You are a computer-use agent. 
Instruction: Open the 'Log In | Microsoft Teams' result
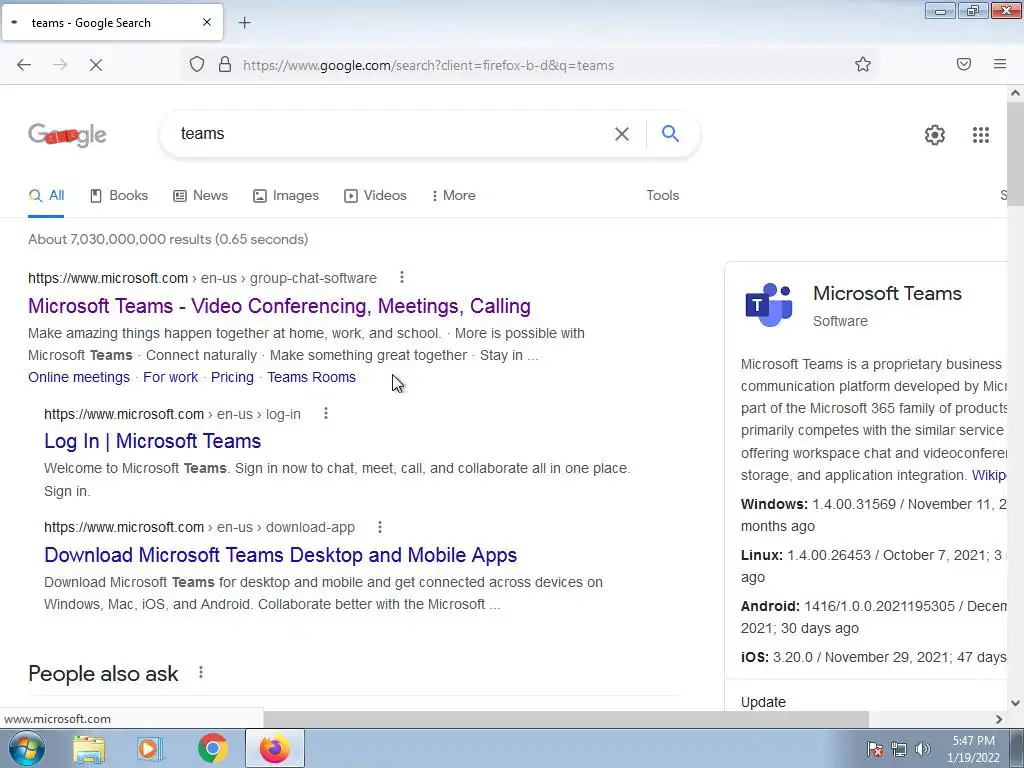click(153, 441)
